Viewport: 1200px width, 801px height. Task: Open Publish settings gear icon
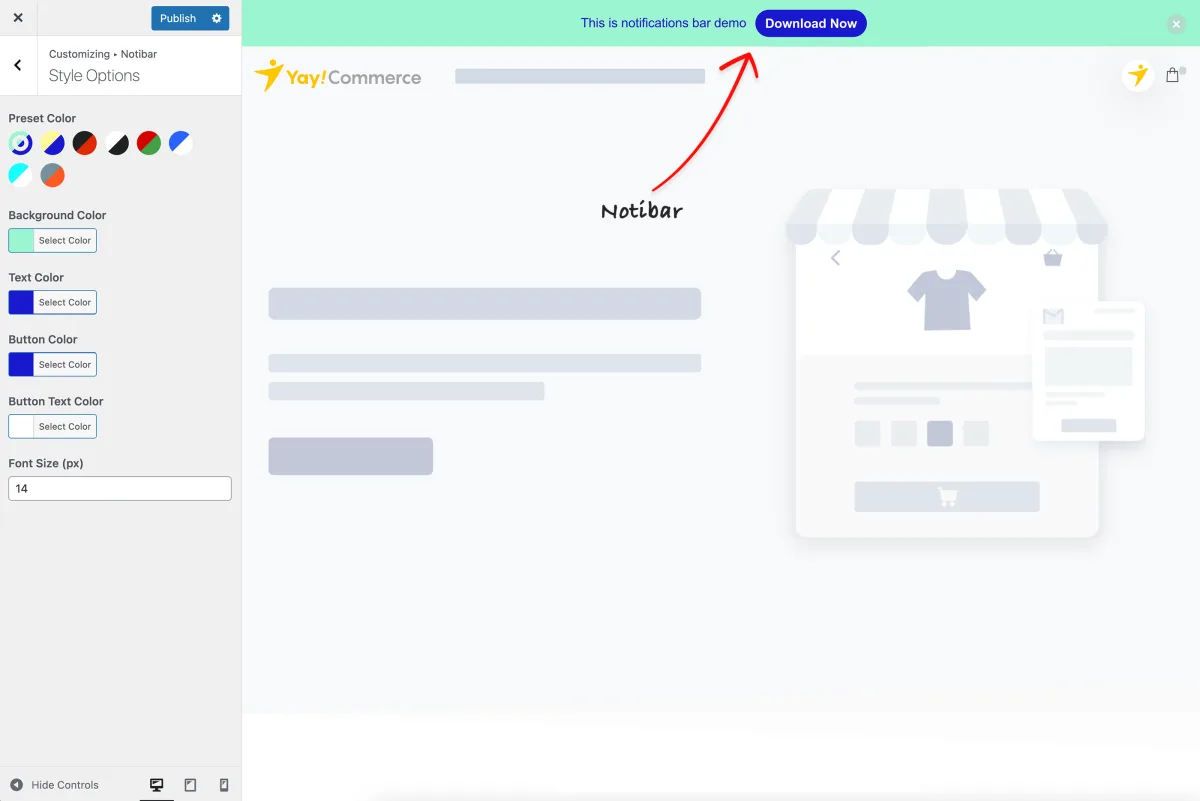[x=217, y=18]
